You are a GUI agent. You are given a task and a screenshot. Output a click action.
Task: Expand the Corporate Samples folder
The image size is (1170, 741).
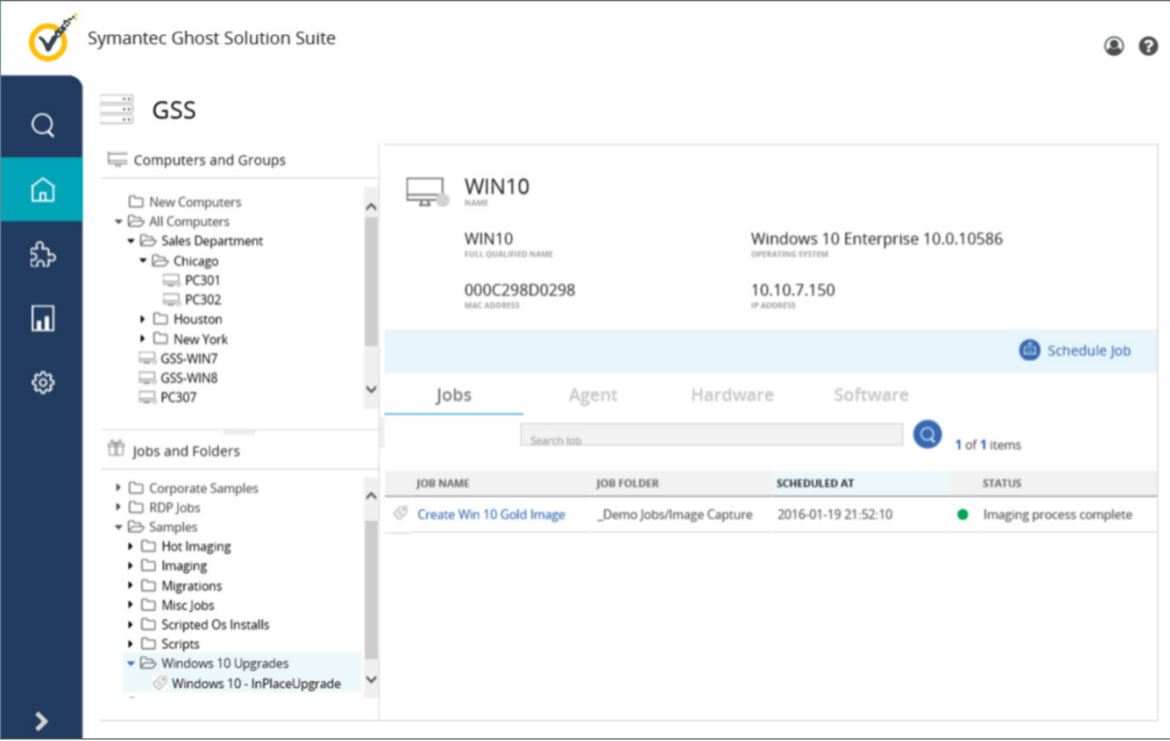pos(118,488)
